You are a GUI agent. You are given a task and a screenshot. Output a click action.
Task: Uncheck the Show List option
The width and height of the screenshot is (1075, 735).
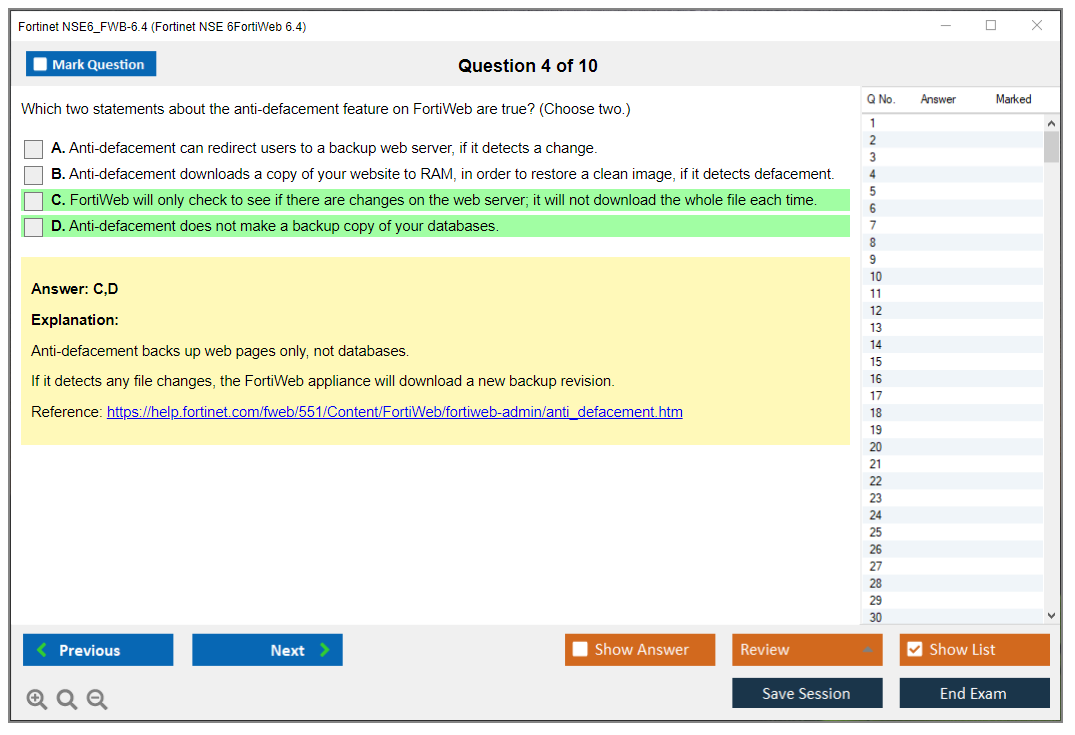[914, 650]
